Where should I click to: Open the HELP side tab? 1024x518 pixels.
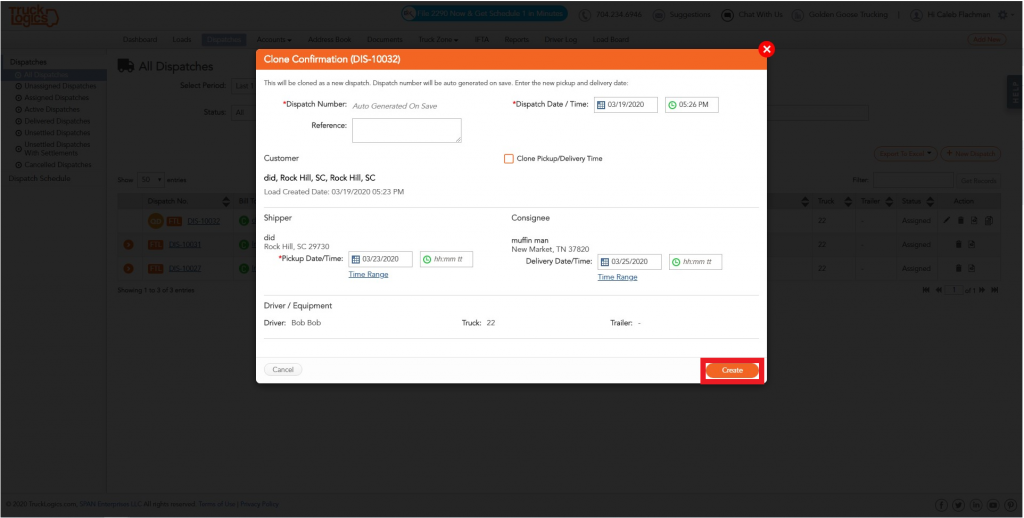tap(1016, 92)
